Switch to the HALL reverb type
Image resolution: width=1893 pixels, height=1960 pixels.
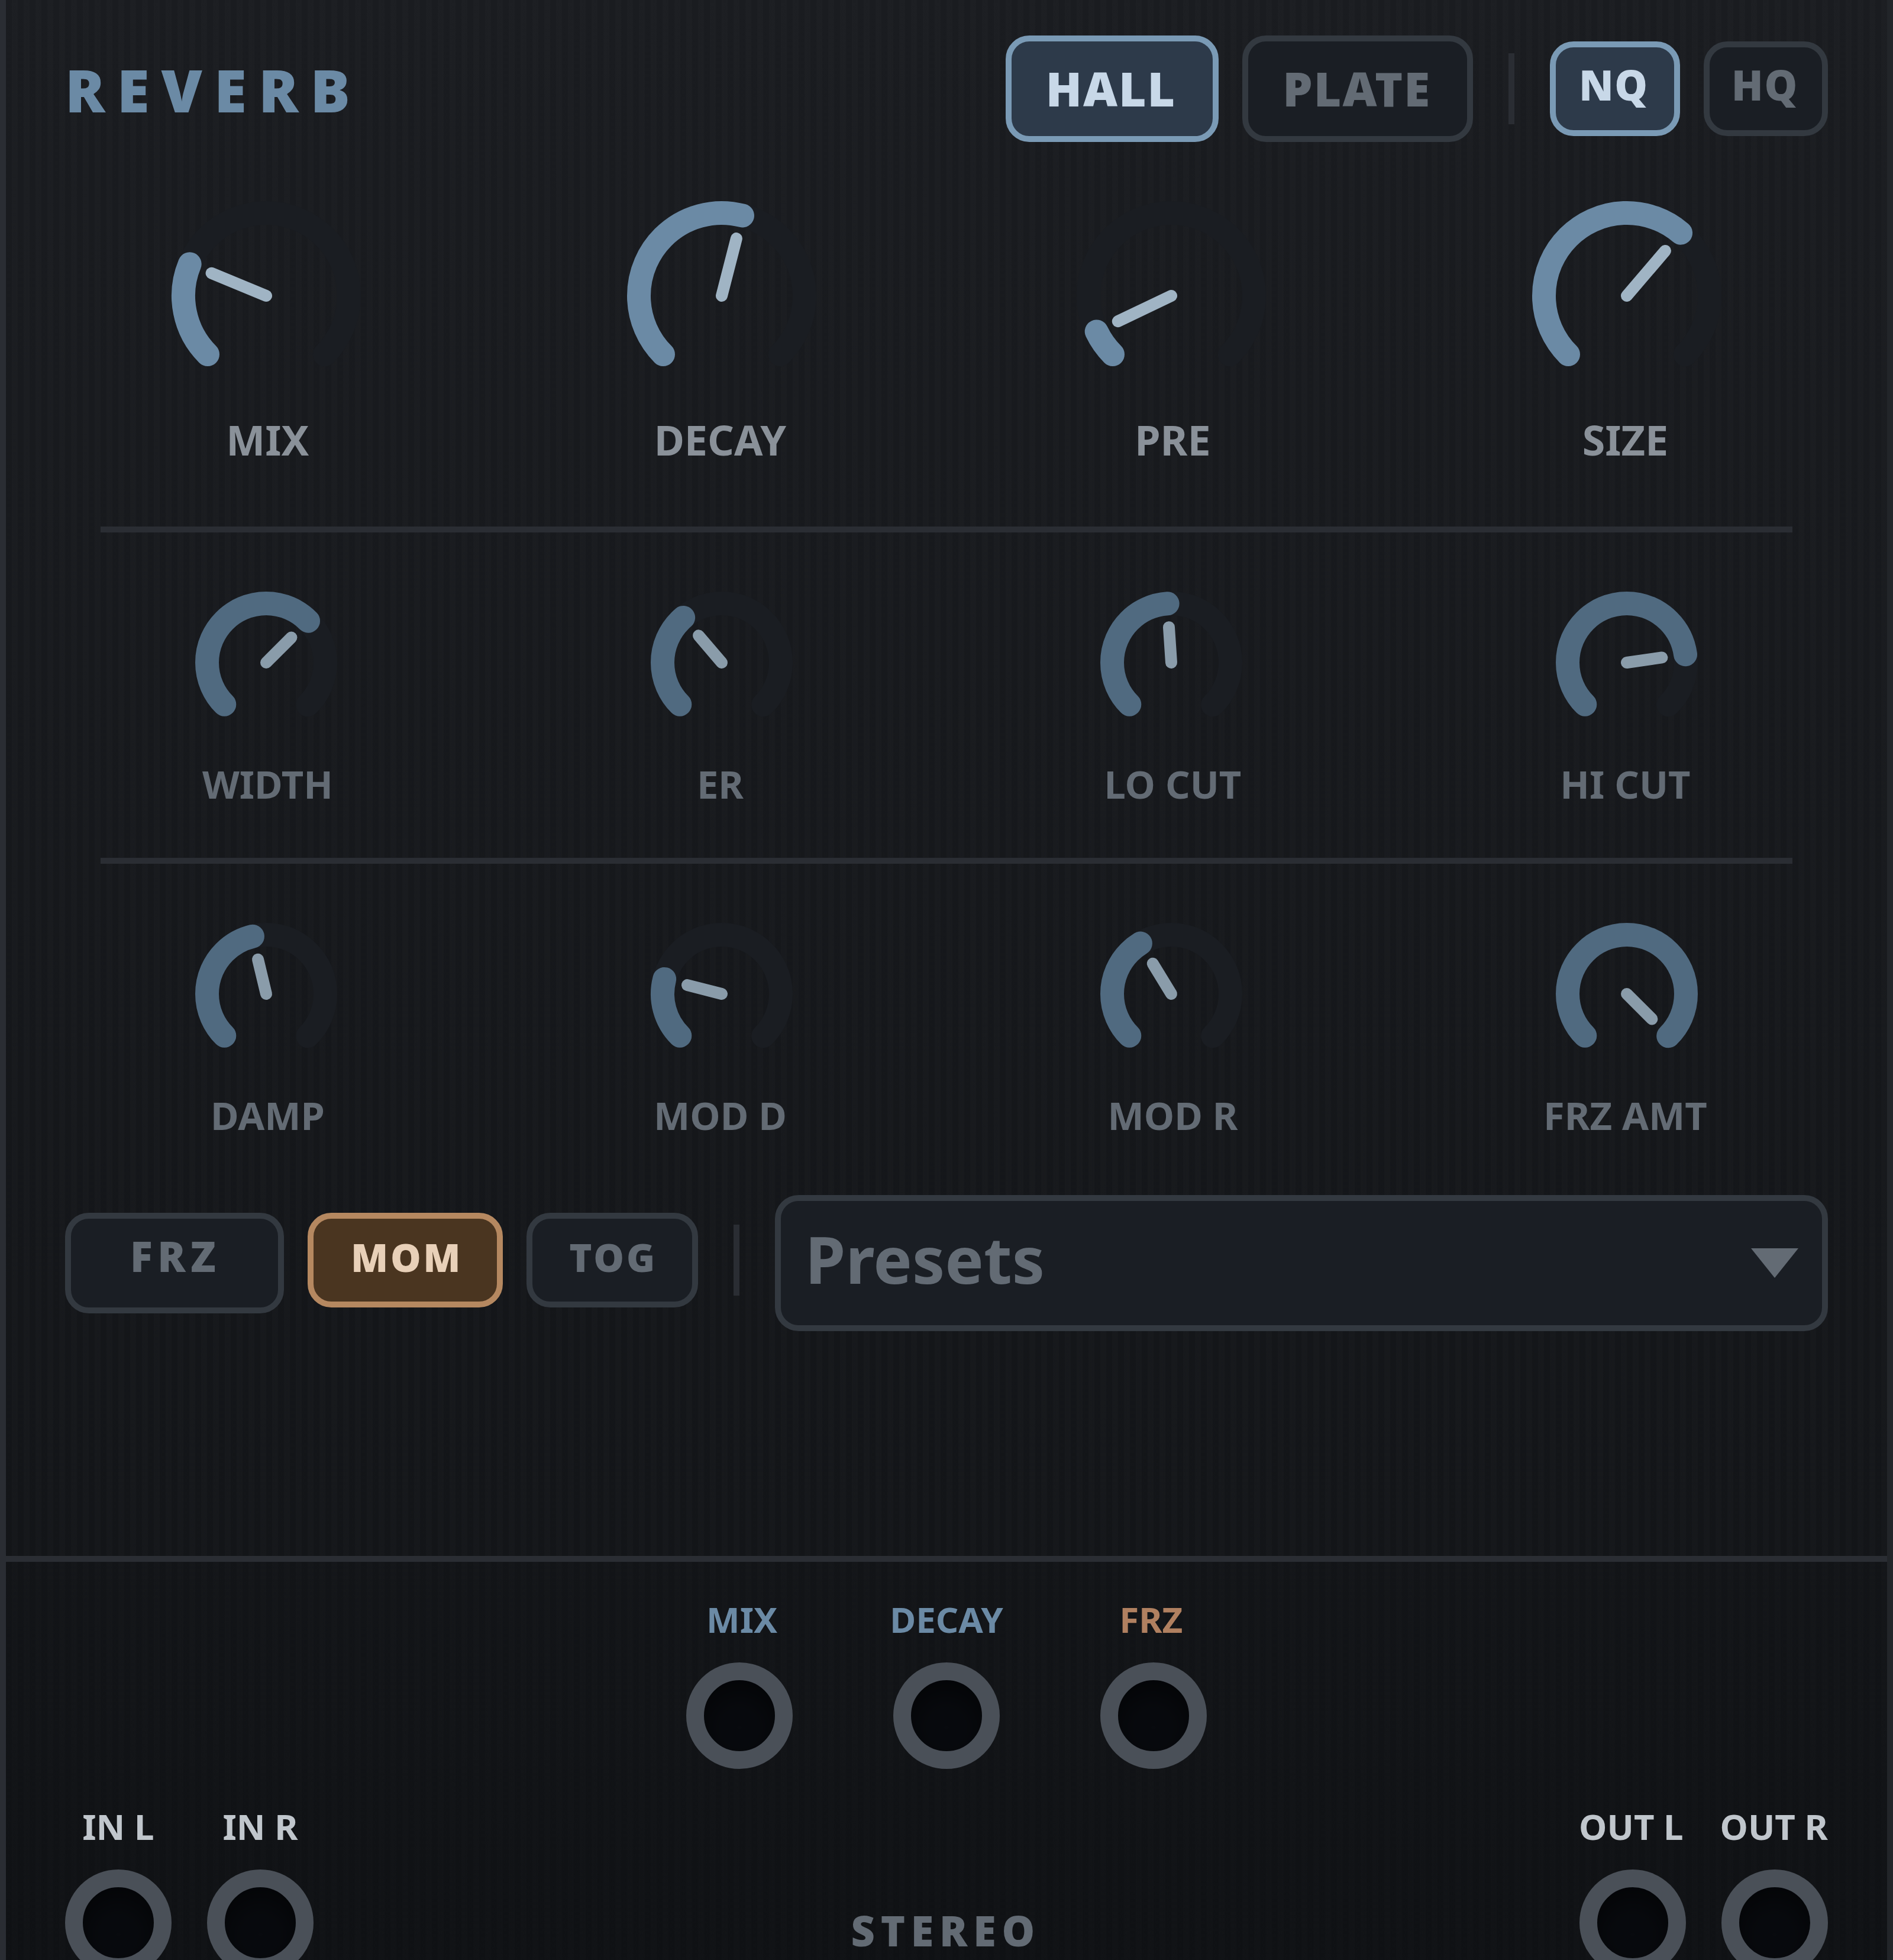1111,90
